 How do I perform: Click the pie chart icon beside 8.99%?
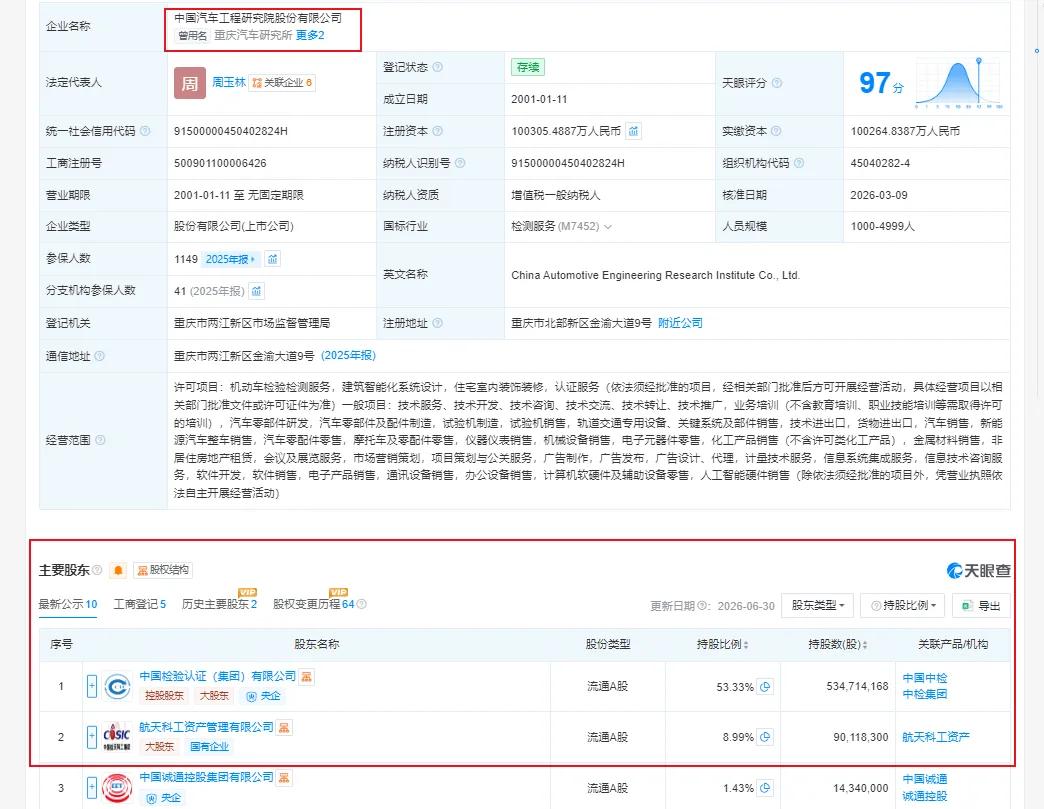[x=766, y=737]
